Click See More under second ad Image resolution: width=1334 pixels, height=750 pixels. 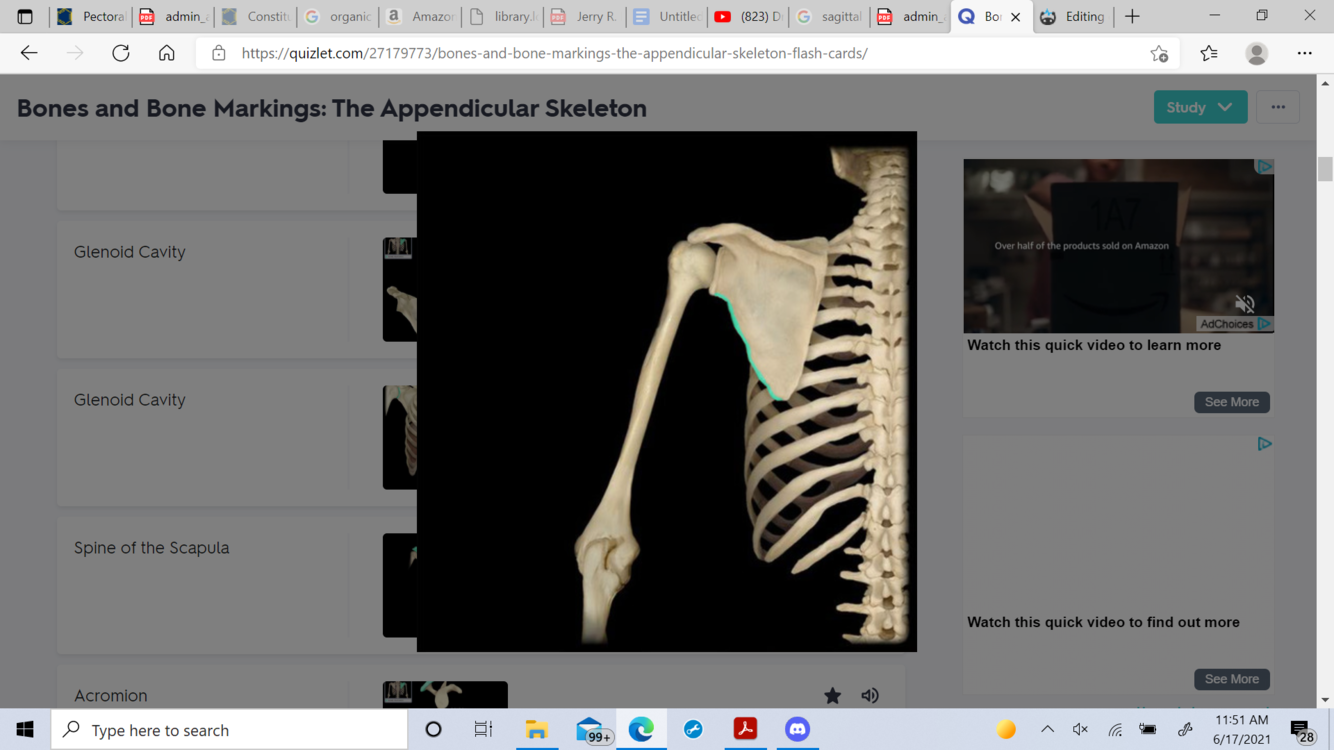point(1231,679)
